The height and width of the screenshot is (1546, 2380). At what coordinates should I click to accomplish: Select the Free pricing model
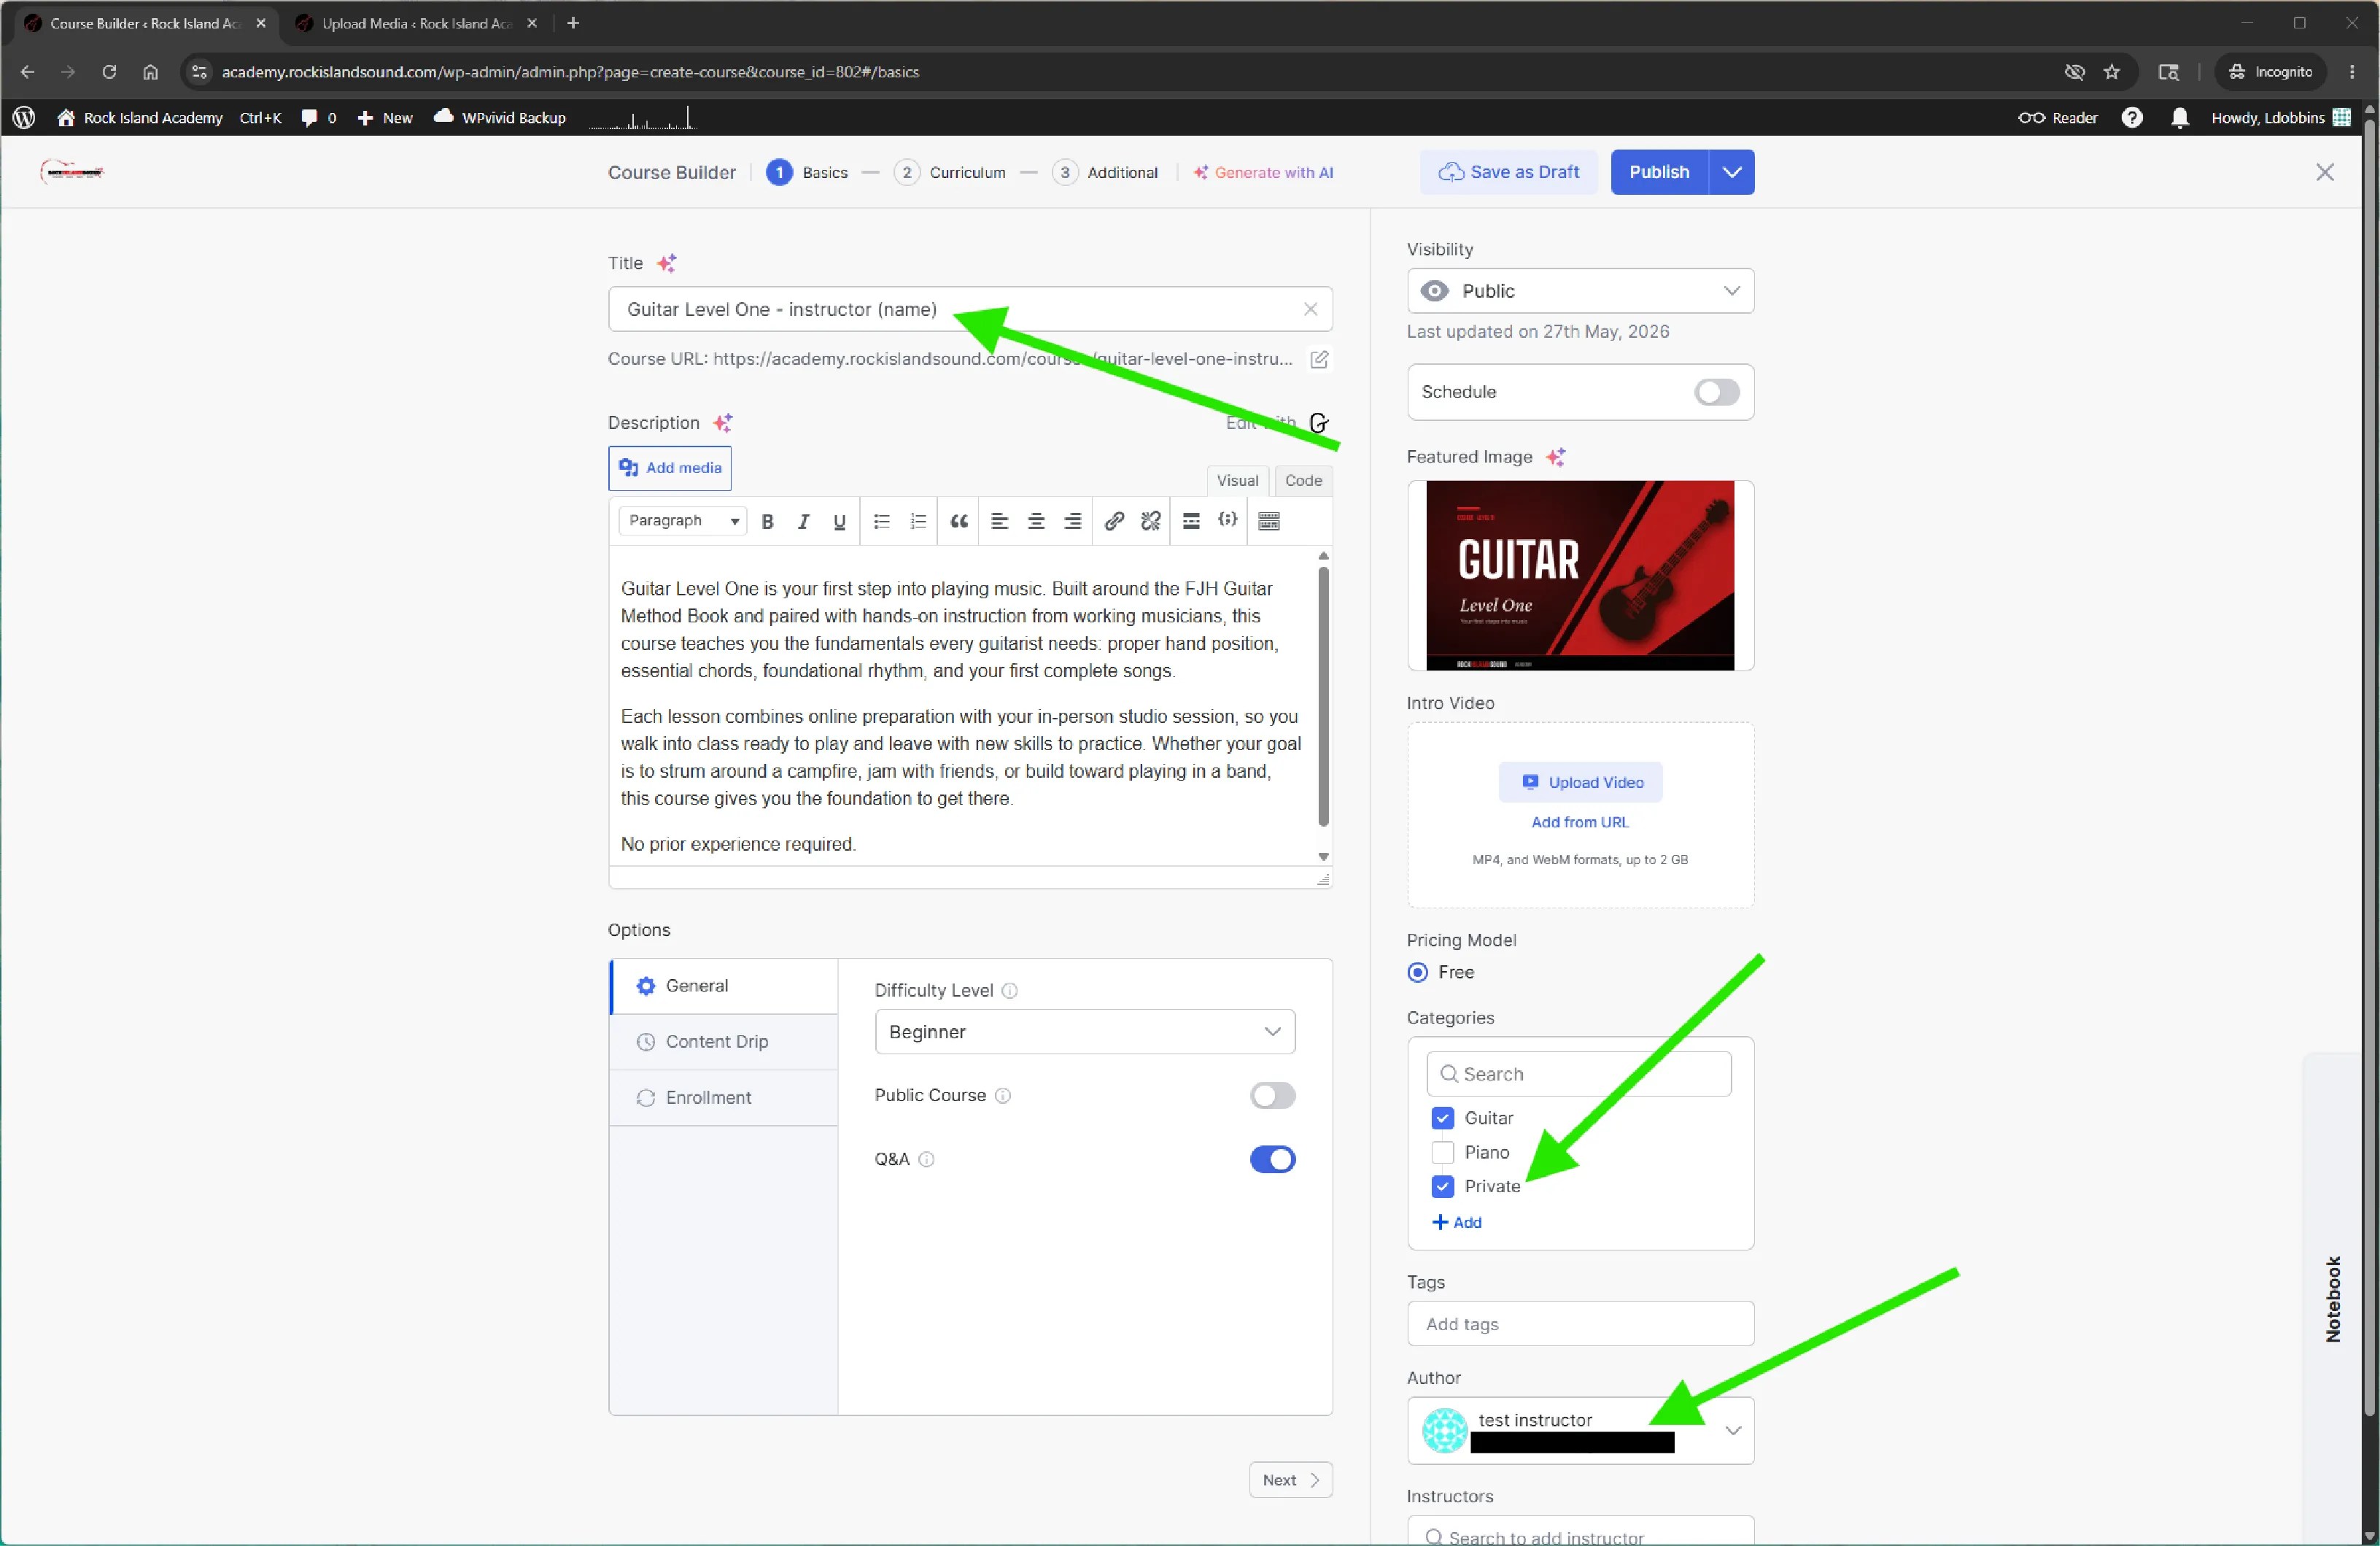[x=1417, y=972]
